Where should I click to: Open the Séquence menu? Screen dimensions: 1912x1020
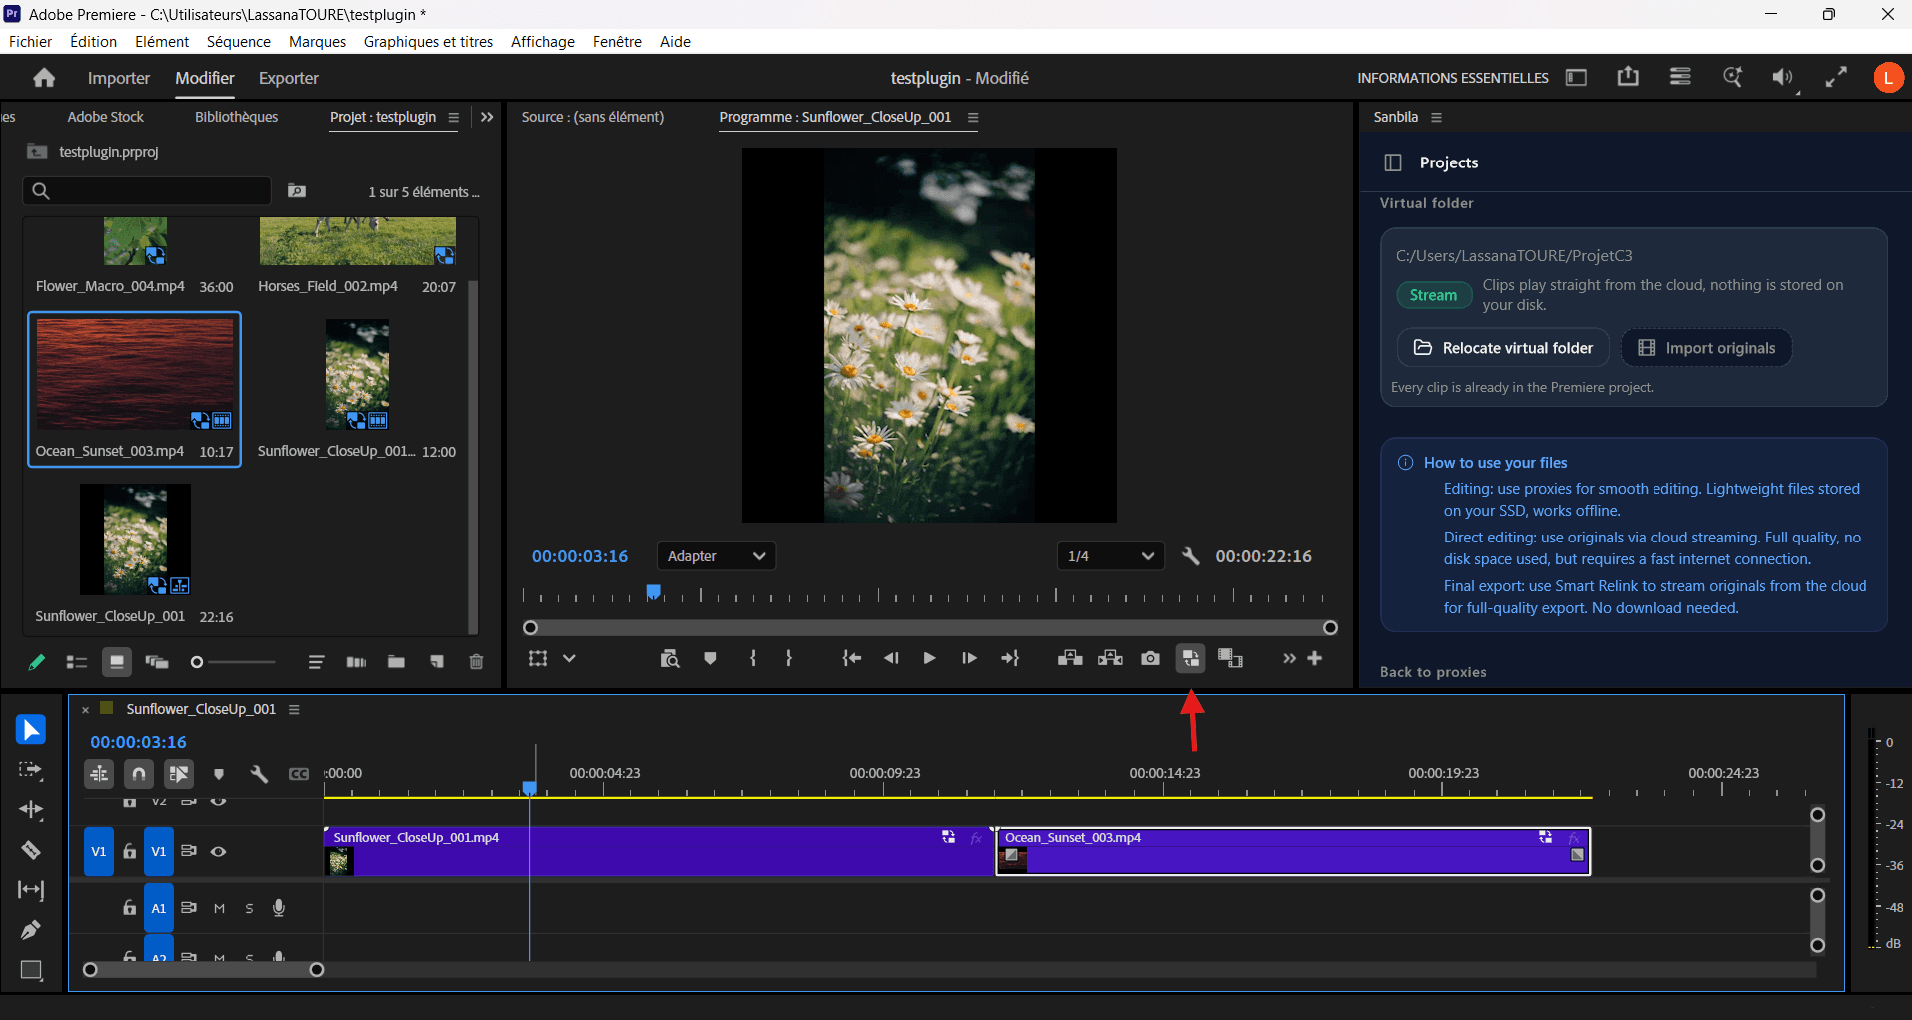pos(239,41)
